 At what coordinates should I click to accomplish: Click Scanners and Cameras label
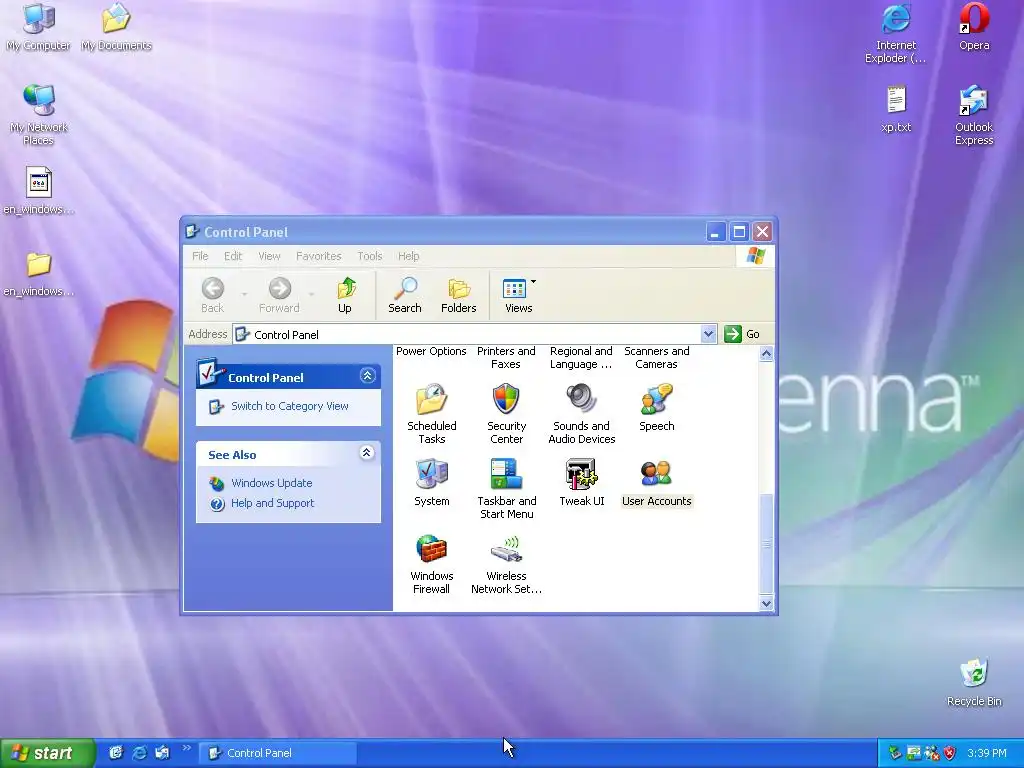656,357
